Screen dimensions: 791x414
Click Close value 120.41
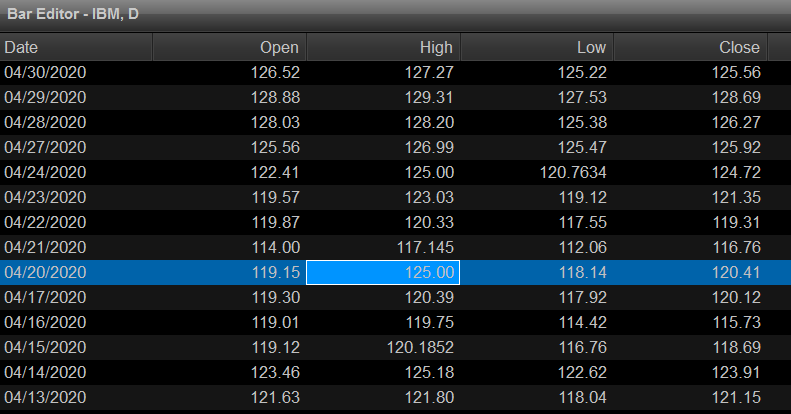pyautogui.click(x=736, y=272)
